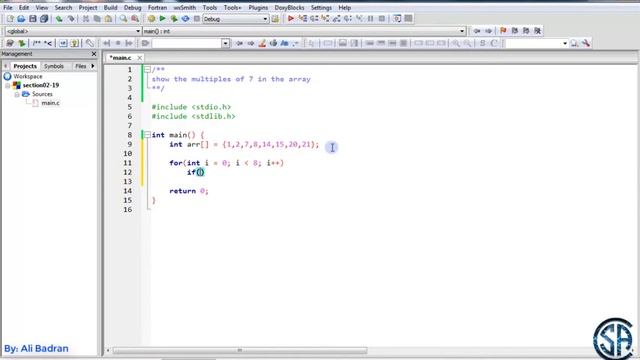Open the File menu

click(x=7, y=7)
